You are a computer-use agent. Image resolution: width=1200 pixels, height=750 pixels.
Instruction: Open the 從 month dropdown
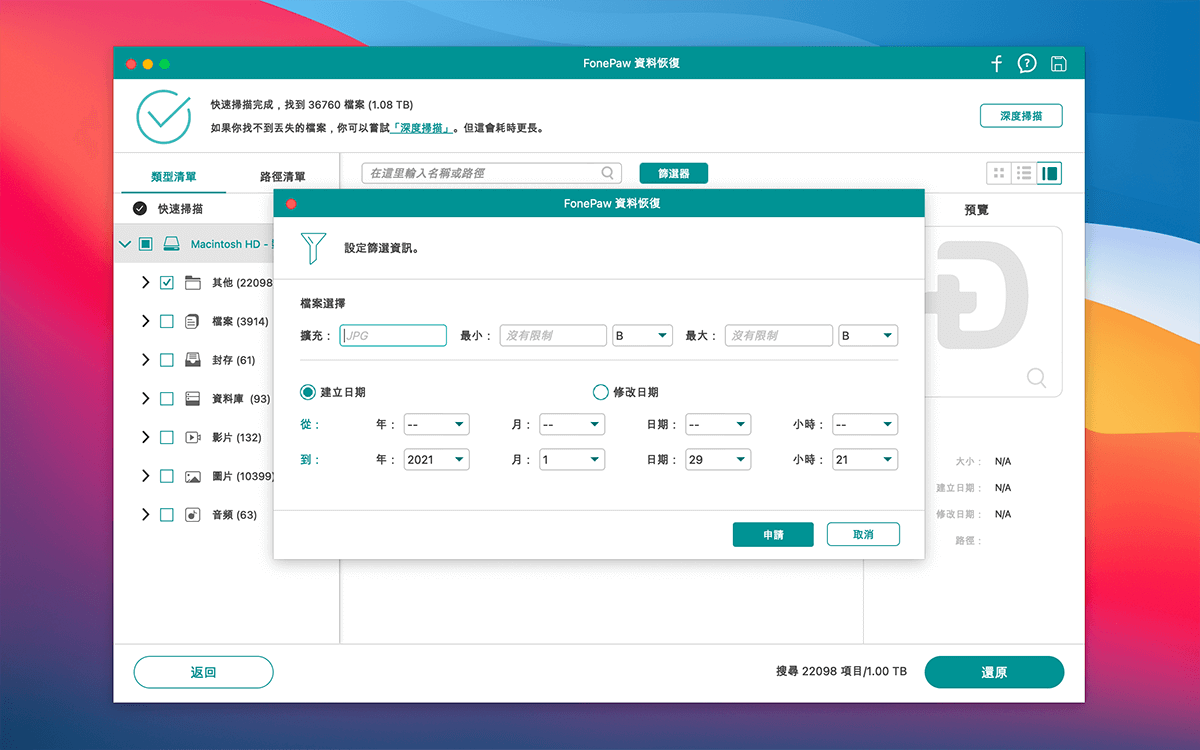coord(571,425)
